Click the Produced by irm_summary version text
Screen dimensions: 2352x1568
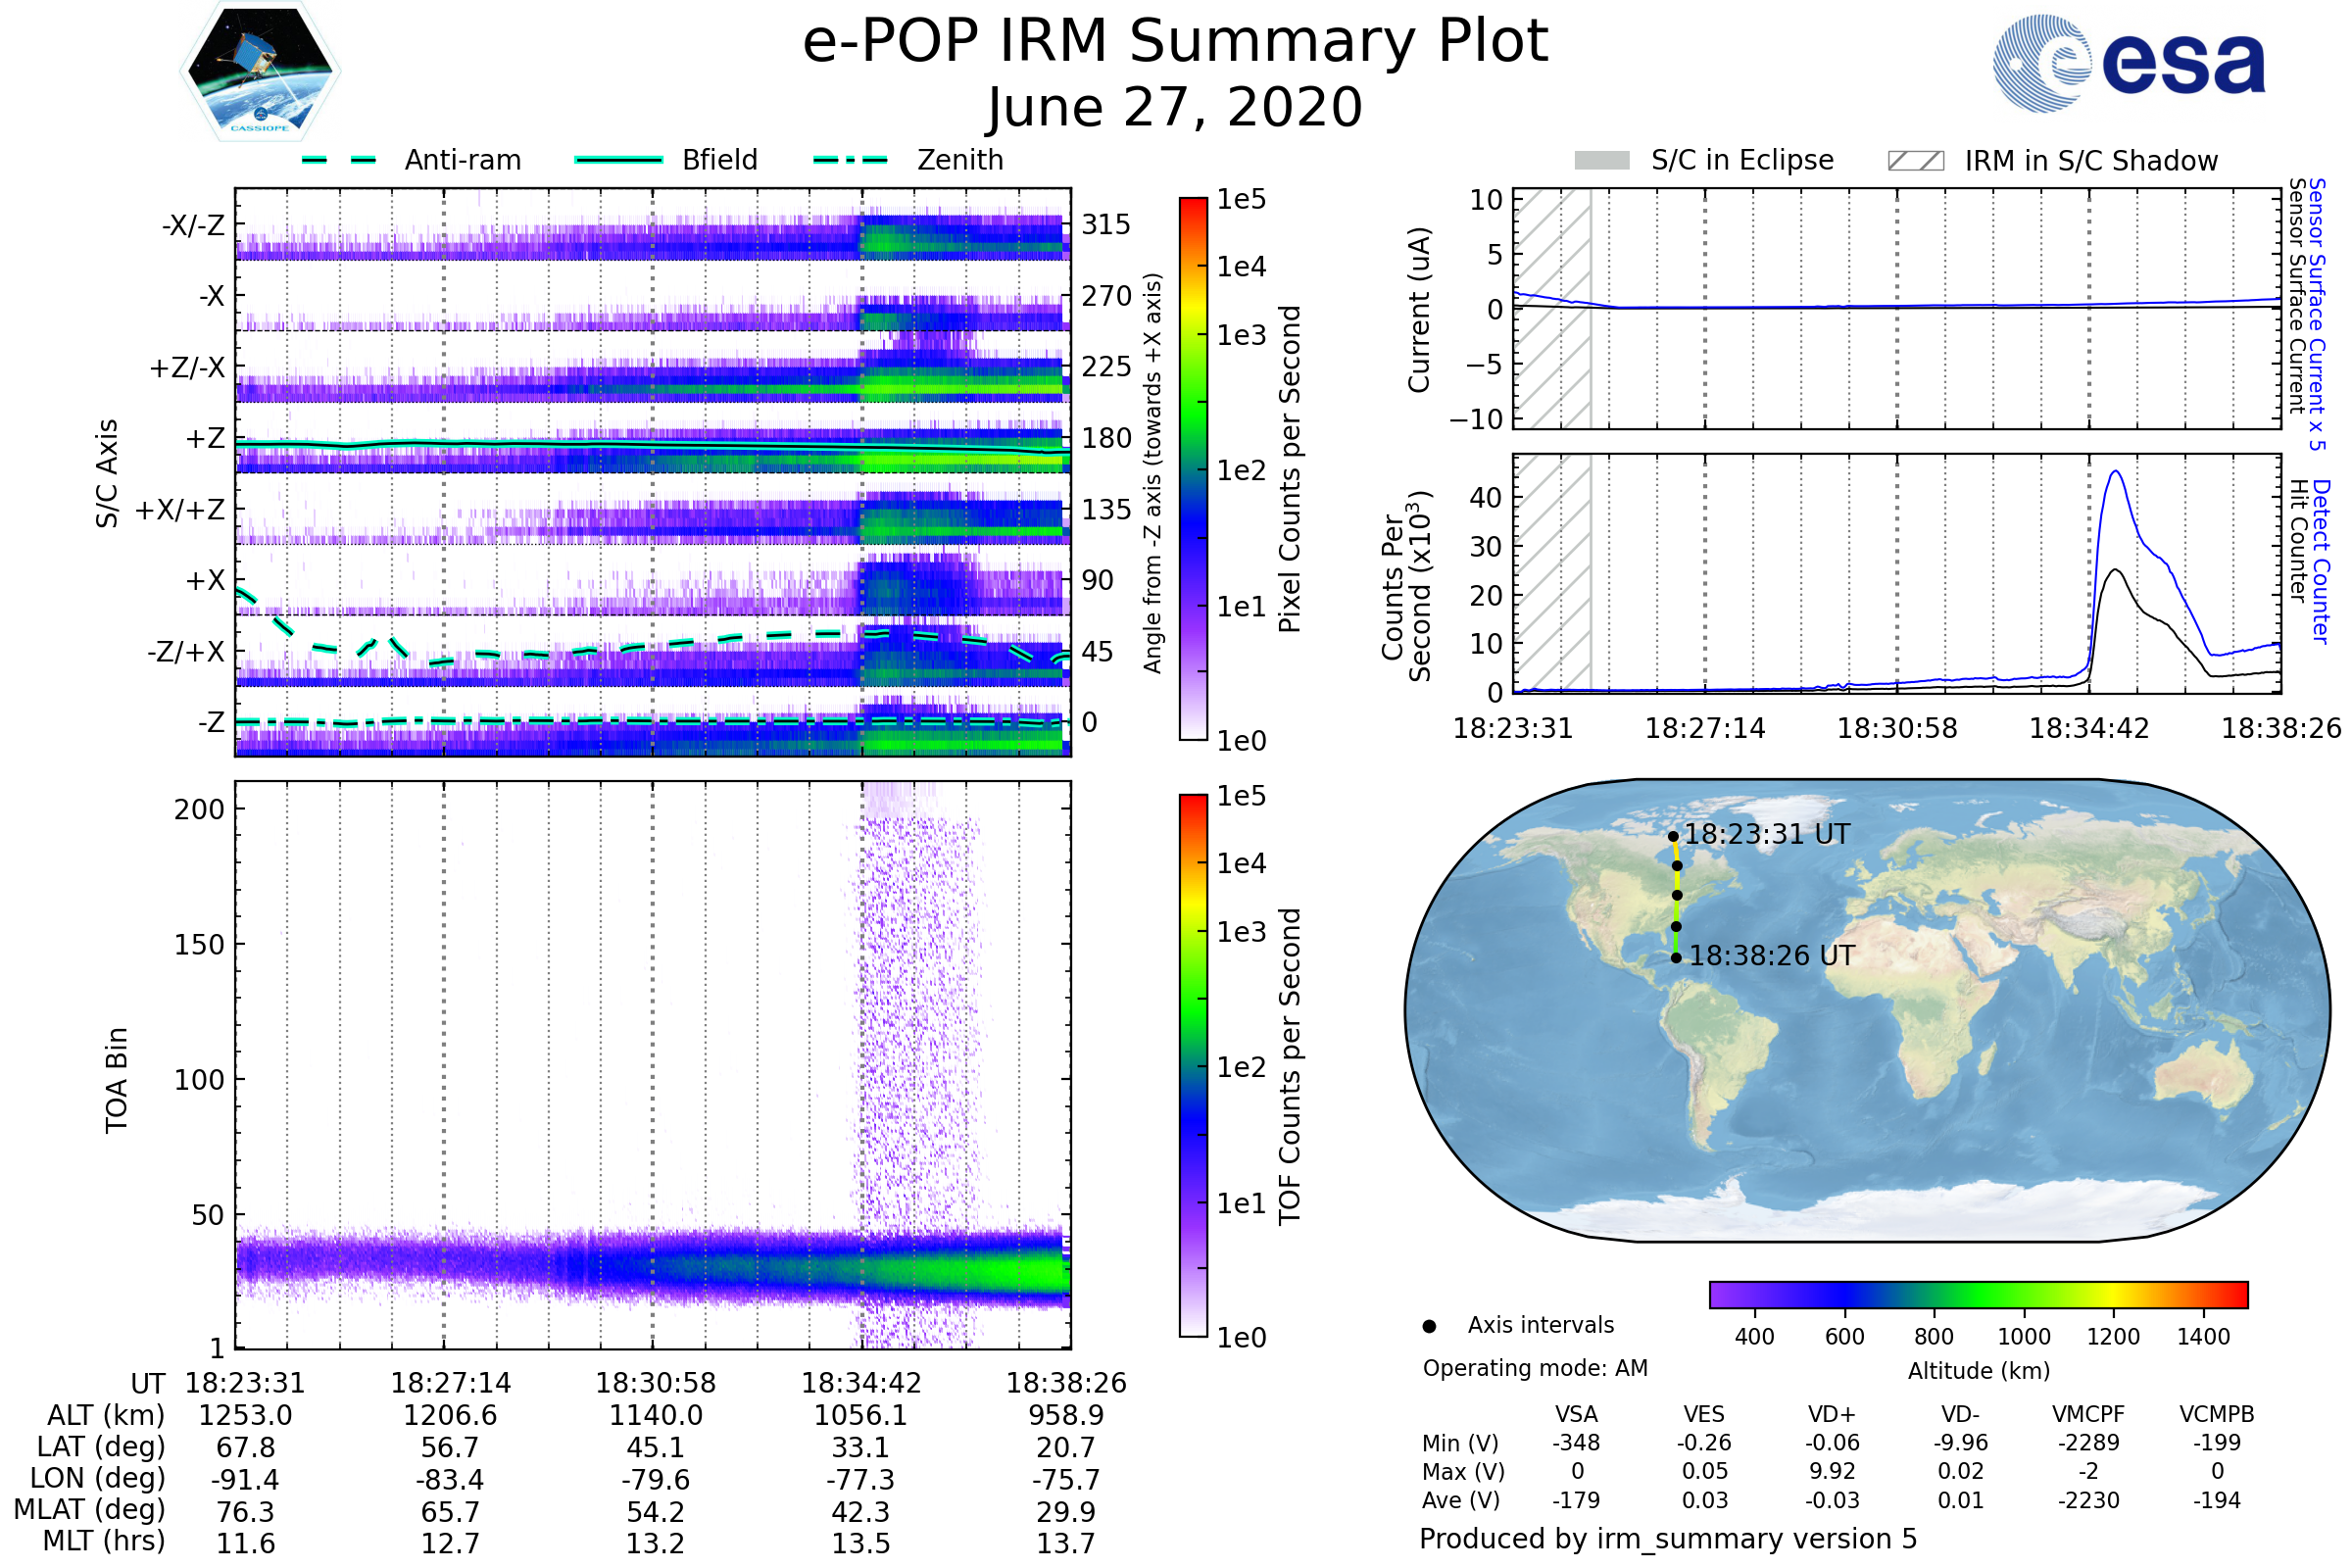1667,1539
